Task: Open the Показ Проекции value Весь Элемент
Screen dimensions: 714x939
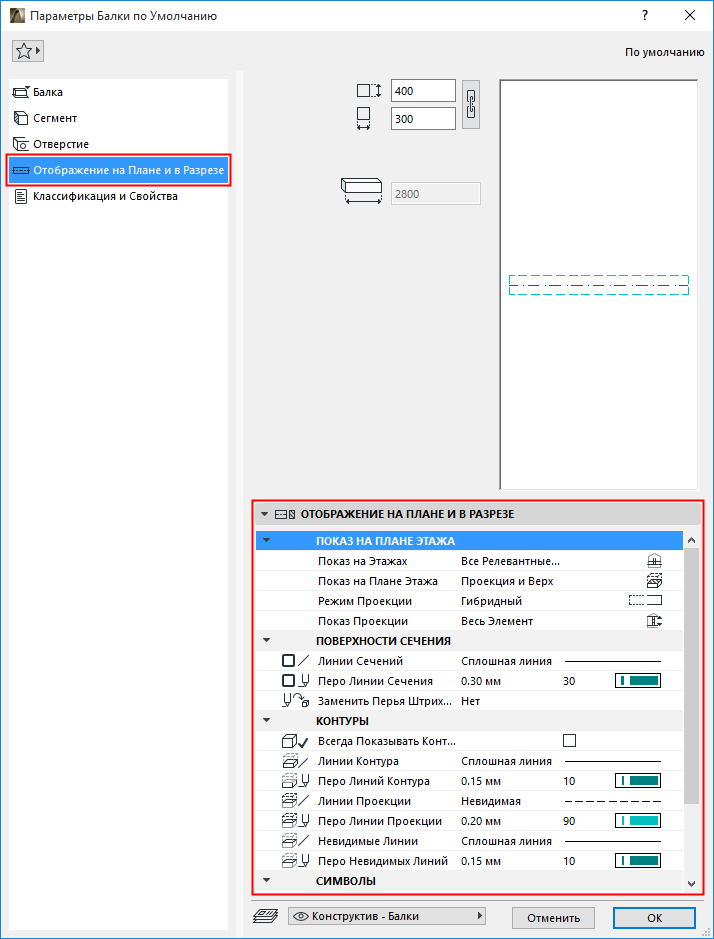Action: 497,621
